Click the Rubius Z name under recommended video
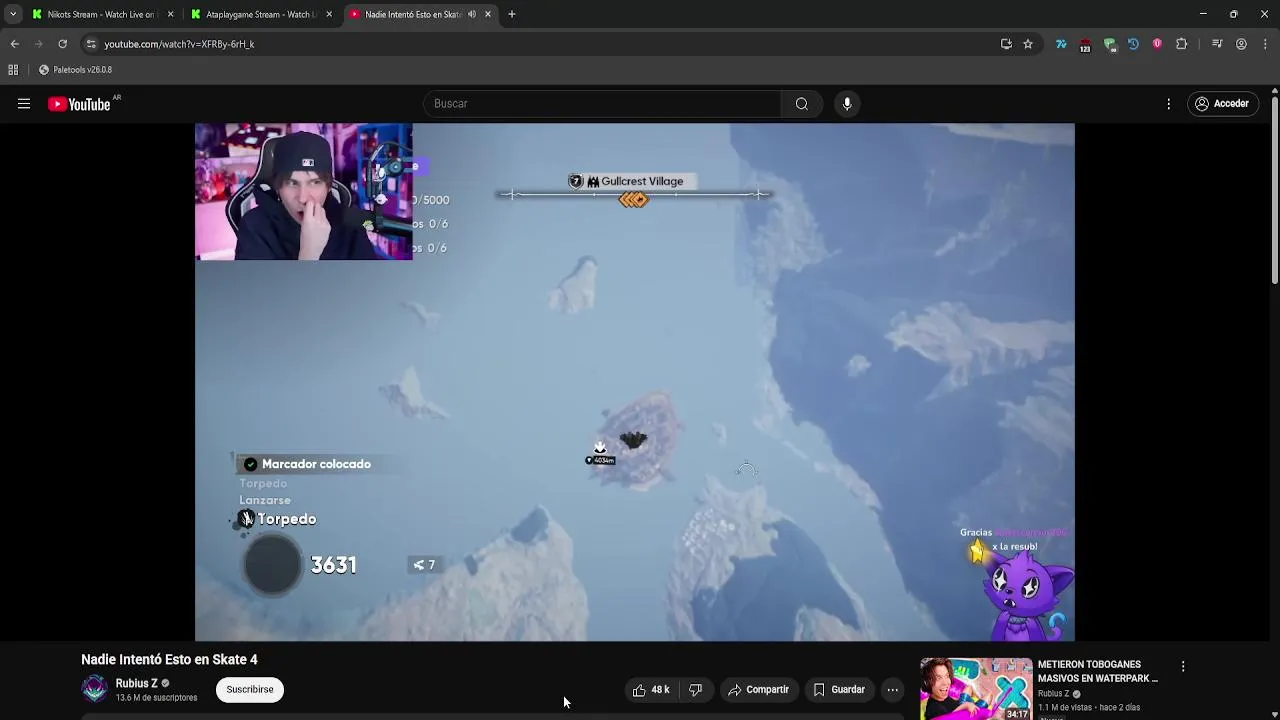 [1053, 694]
